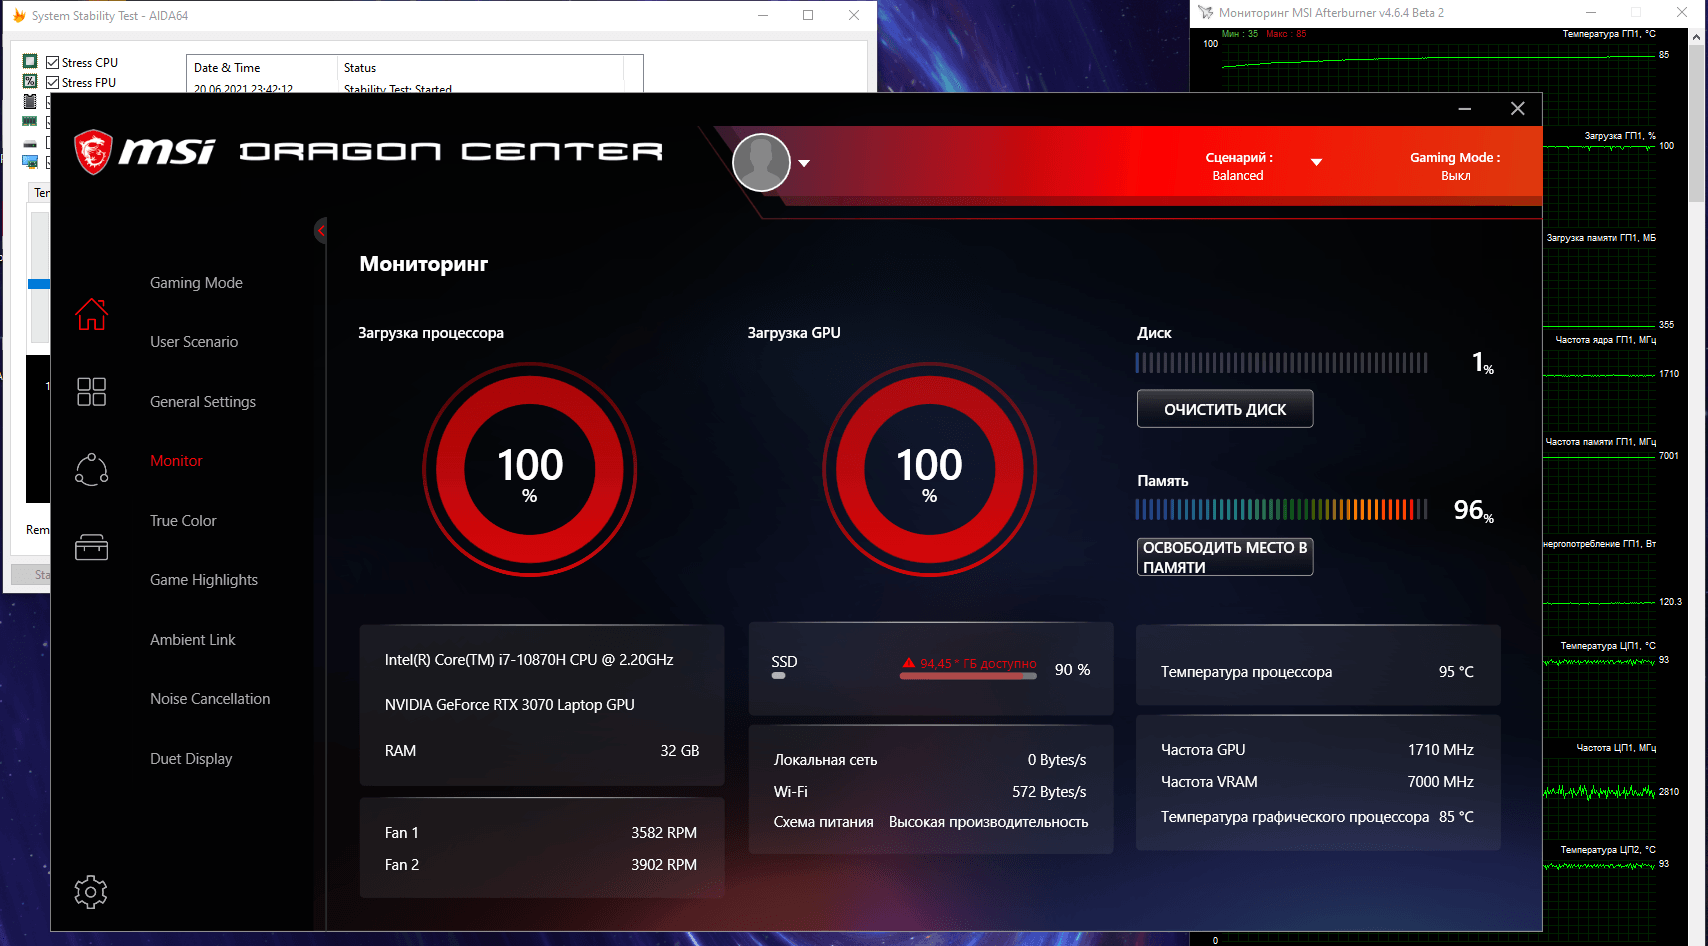
Task: Click the Afterburner jet icon in title bar
Action: click(1206, 13)
